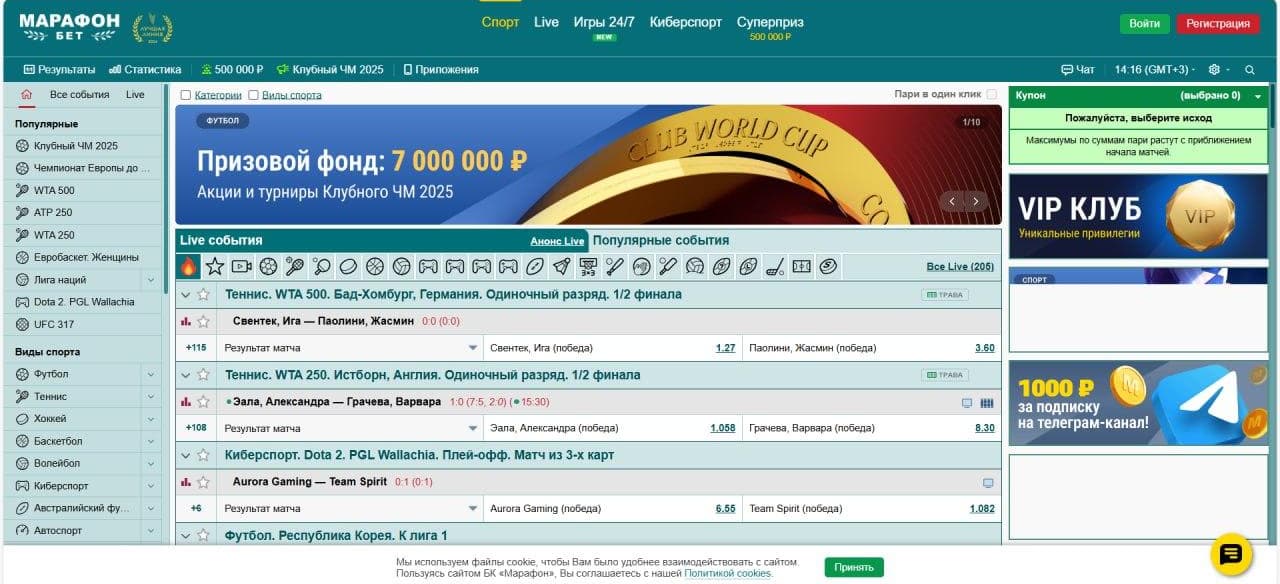This screenshot has width=1280, height=584.
Task: Bet on Свентек win odds 1.27
Action: pos(725,348)
